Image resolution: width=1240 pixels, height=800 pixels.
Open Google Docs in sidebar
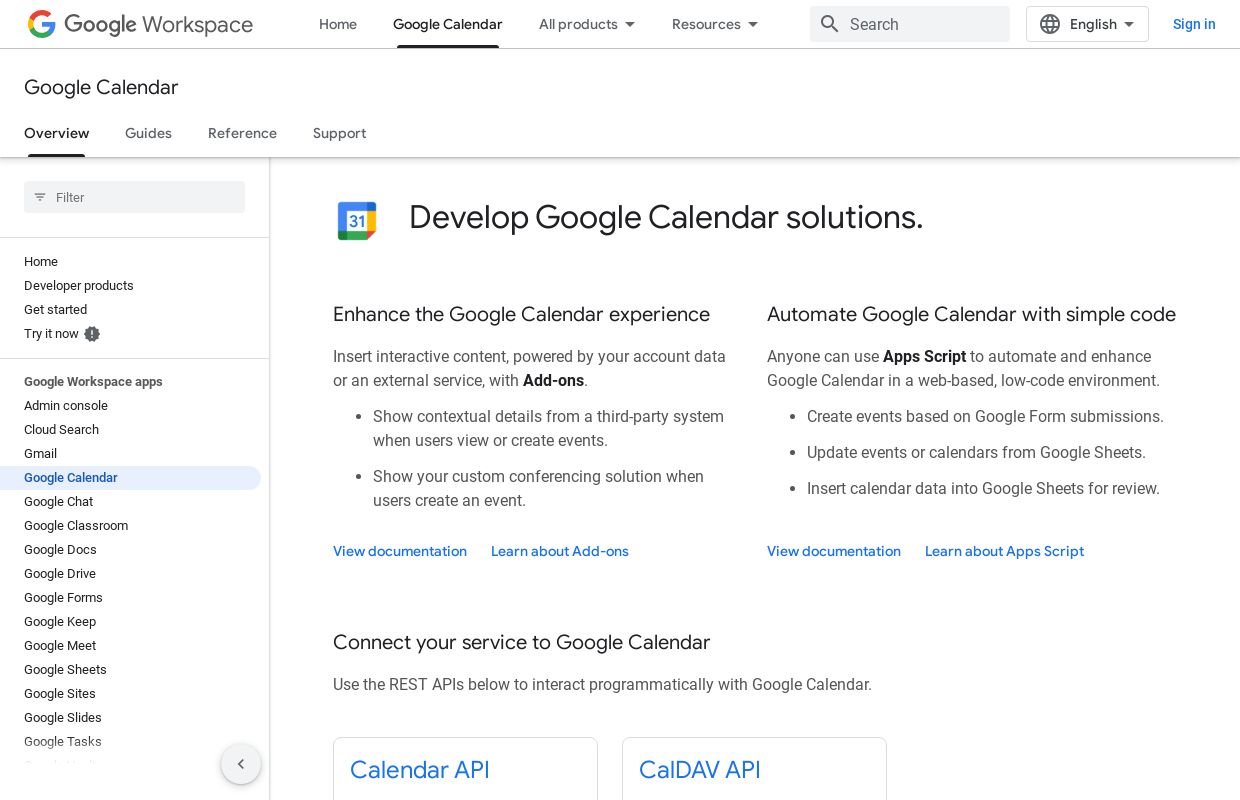(60, 550)
